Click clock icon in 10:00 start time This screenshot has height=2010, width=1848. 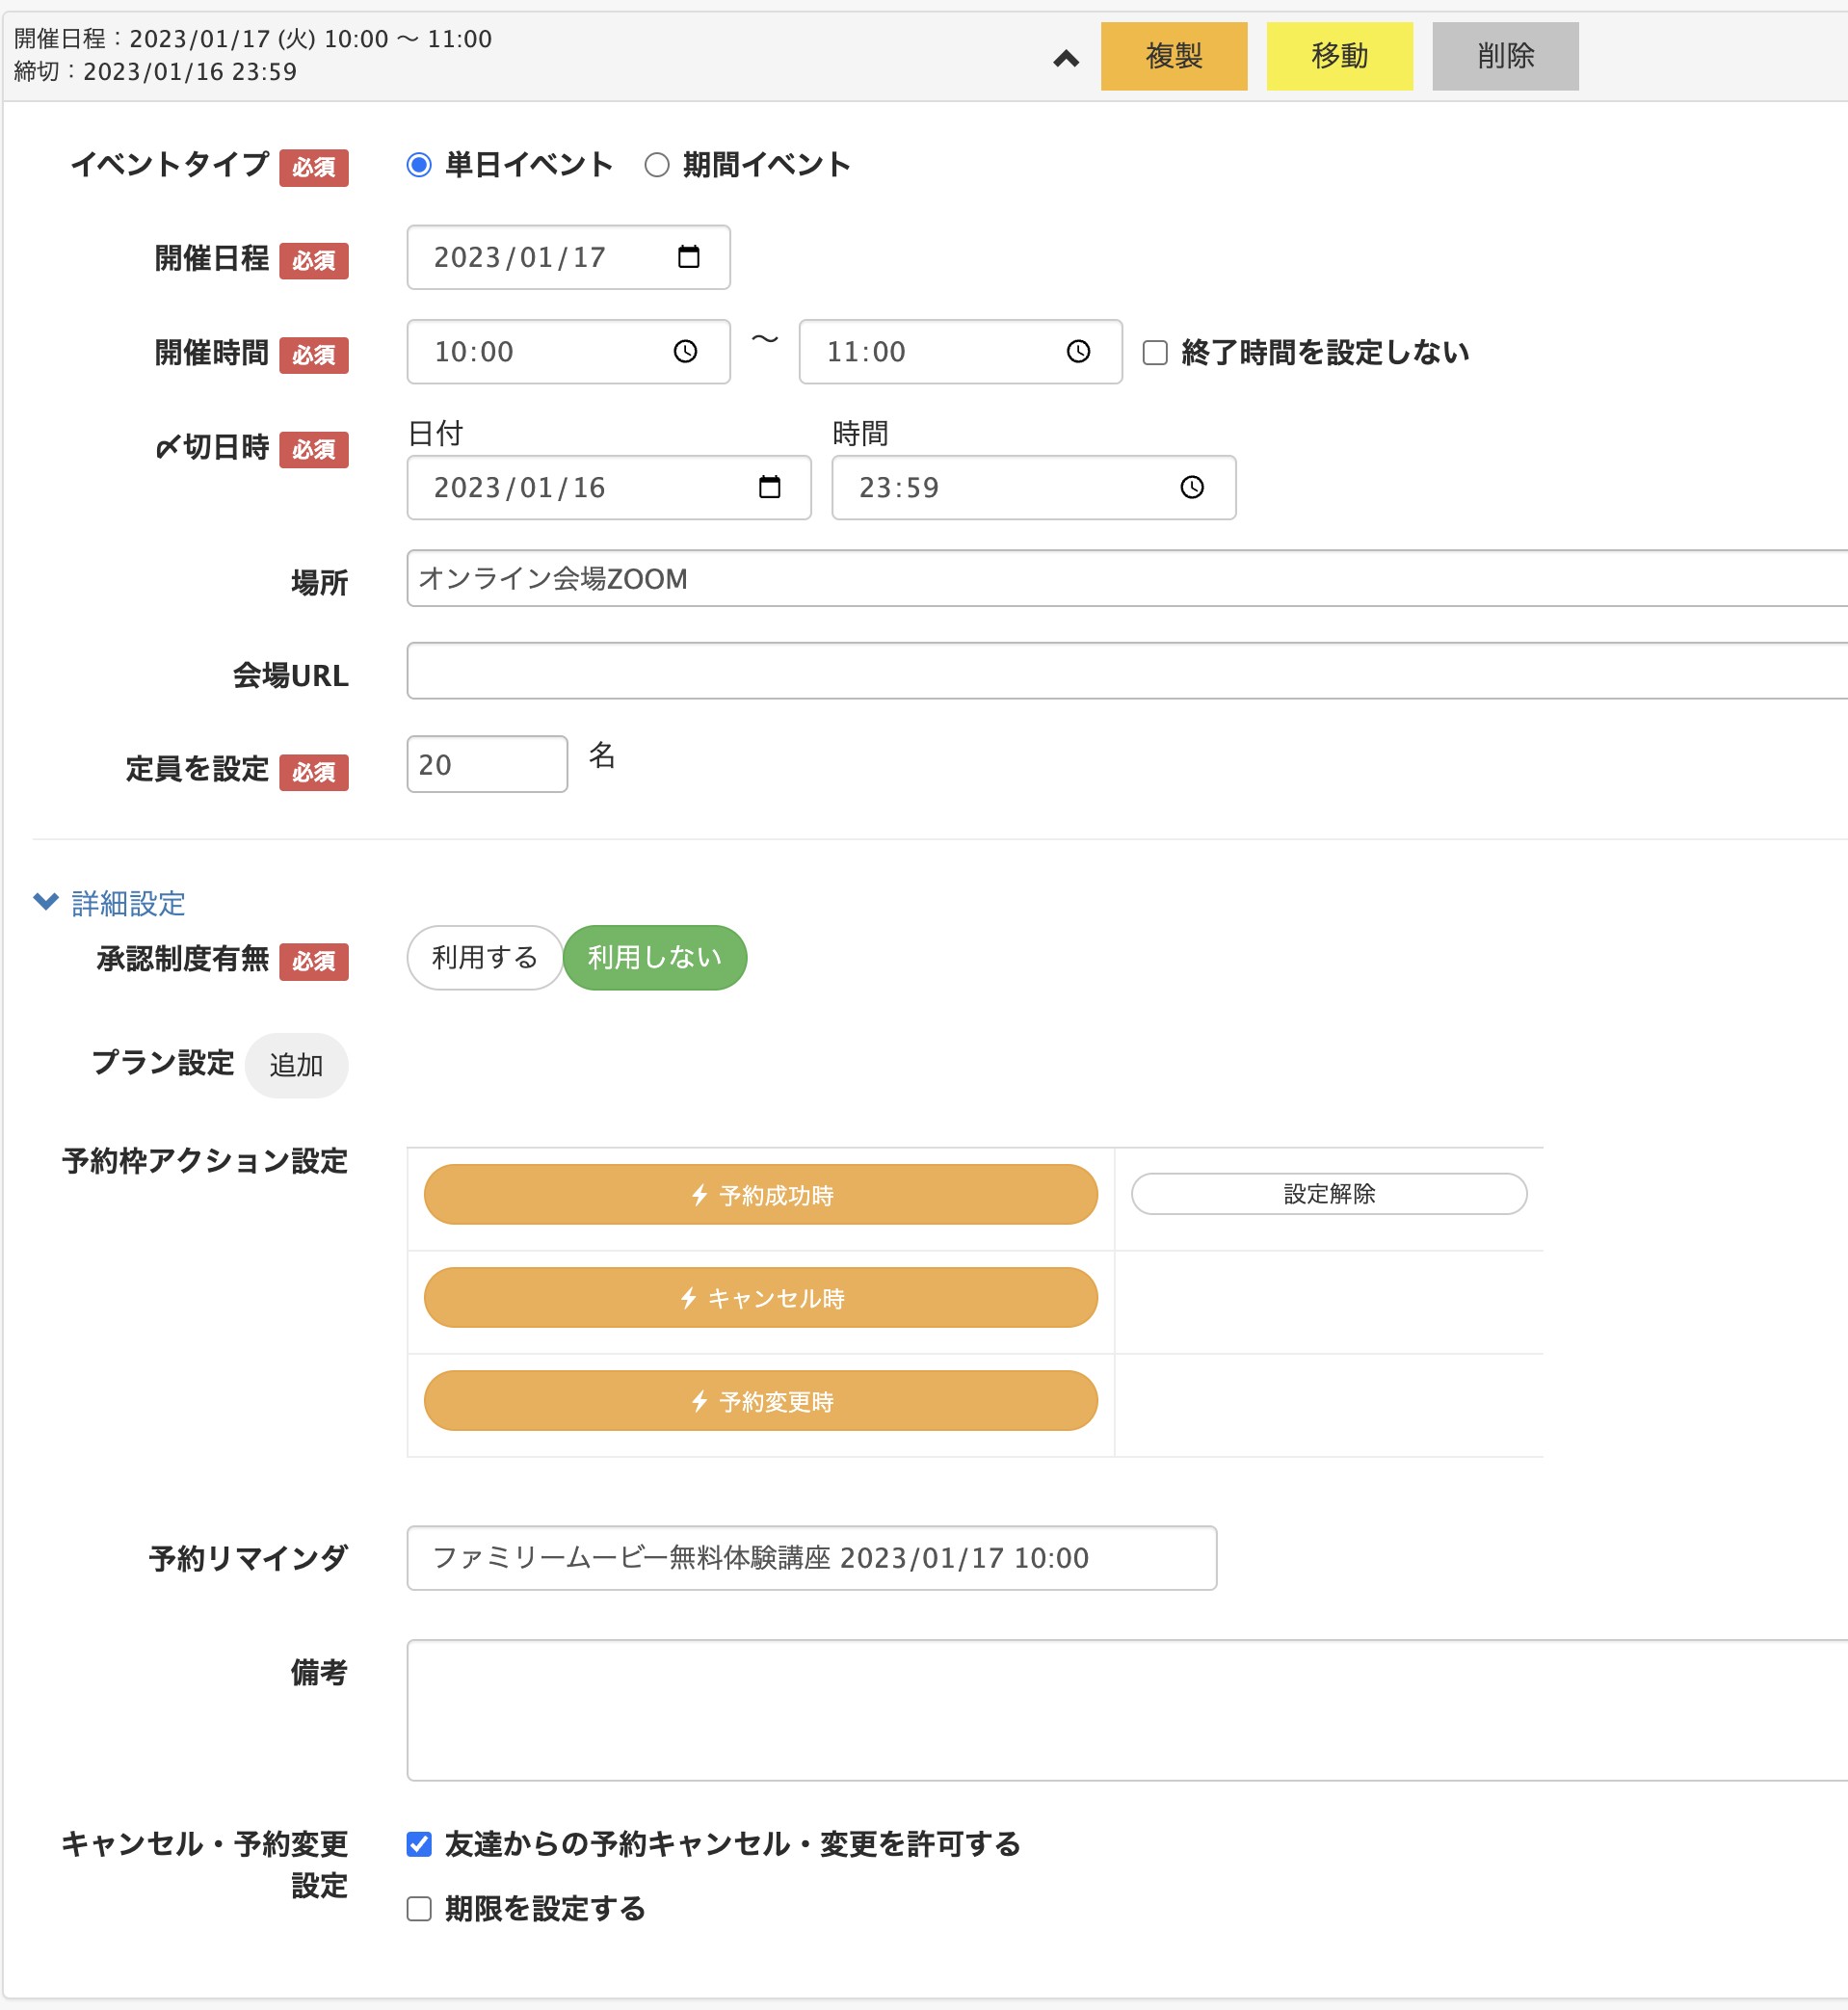(x=685, y=351)
